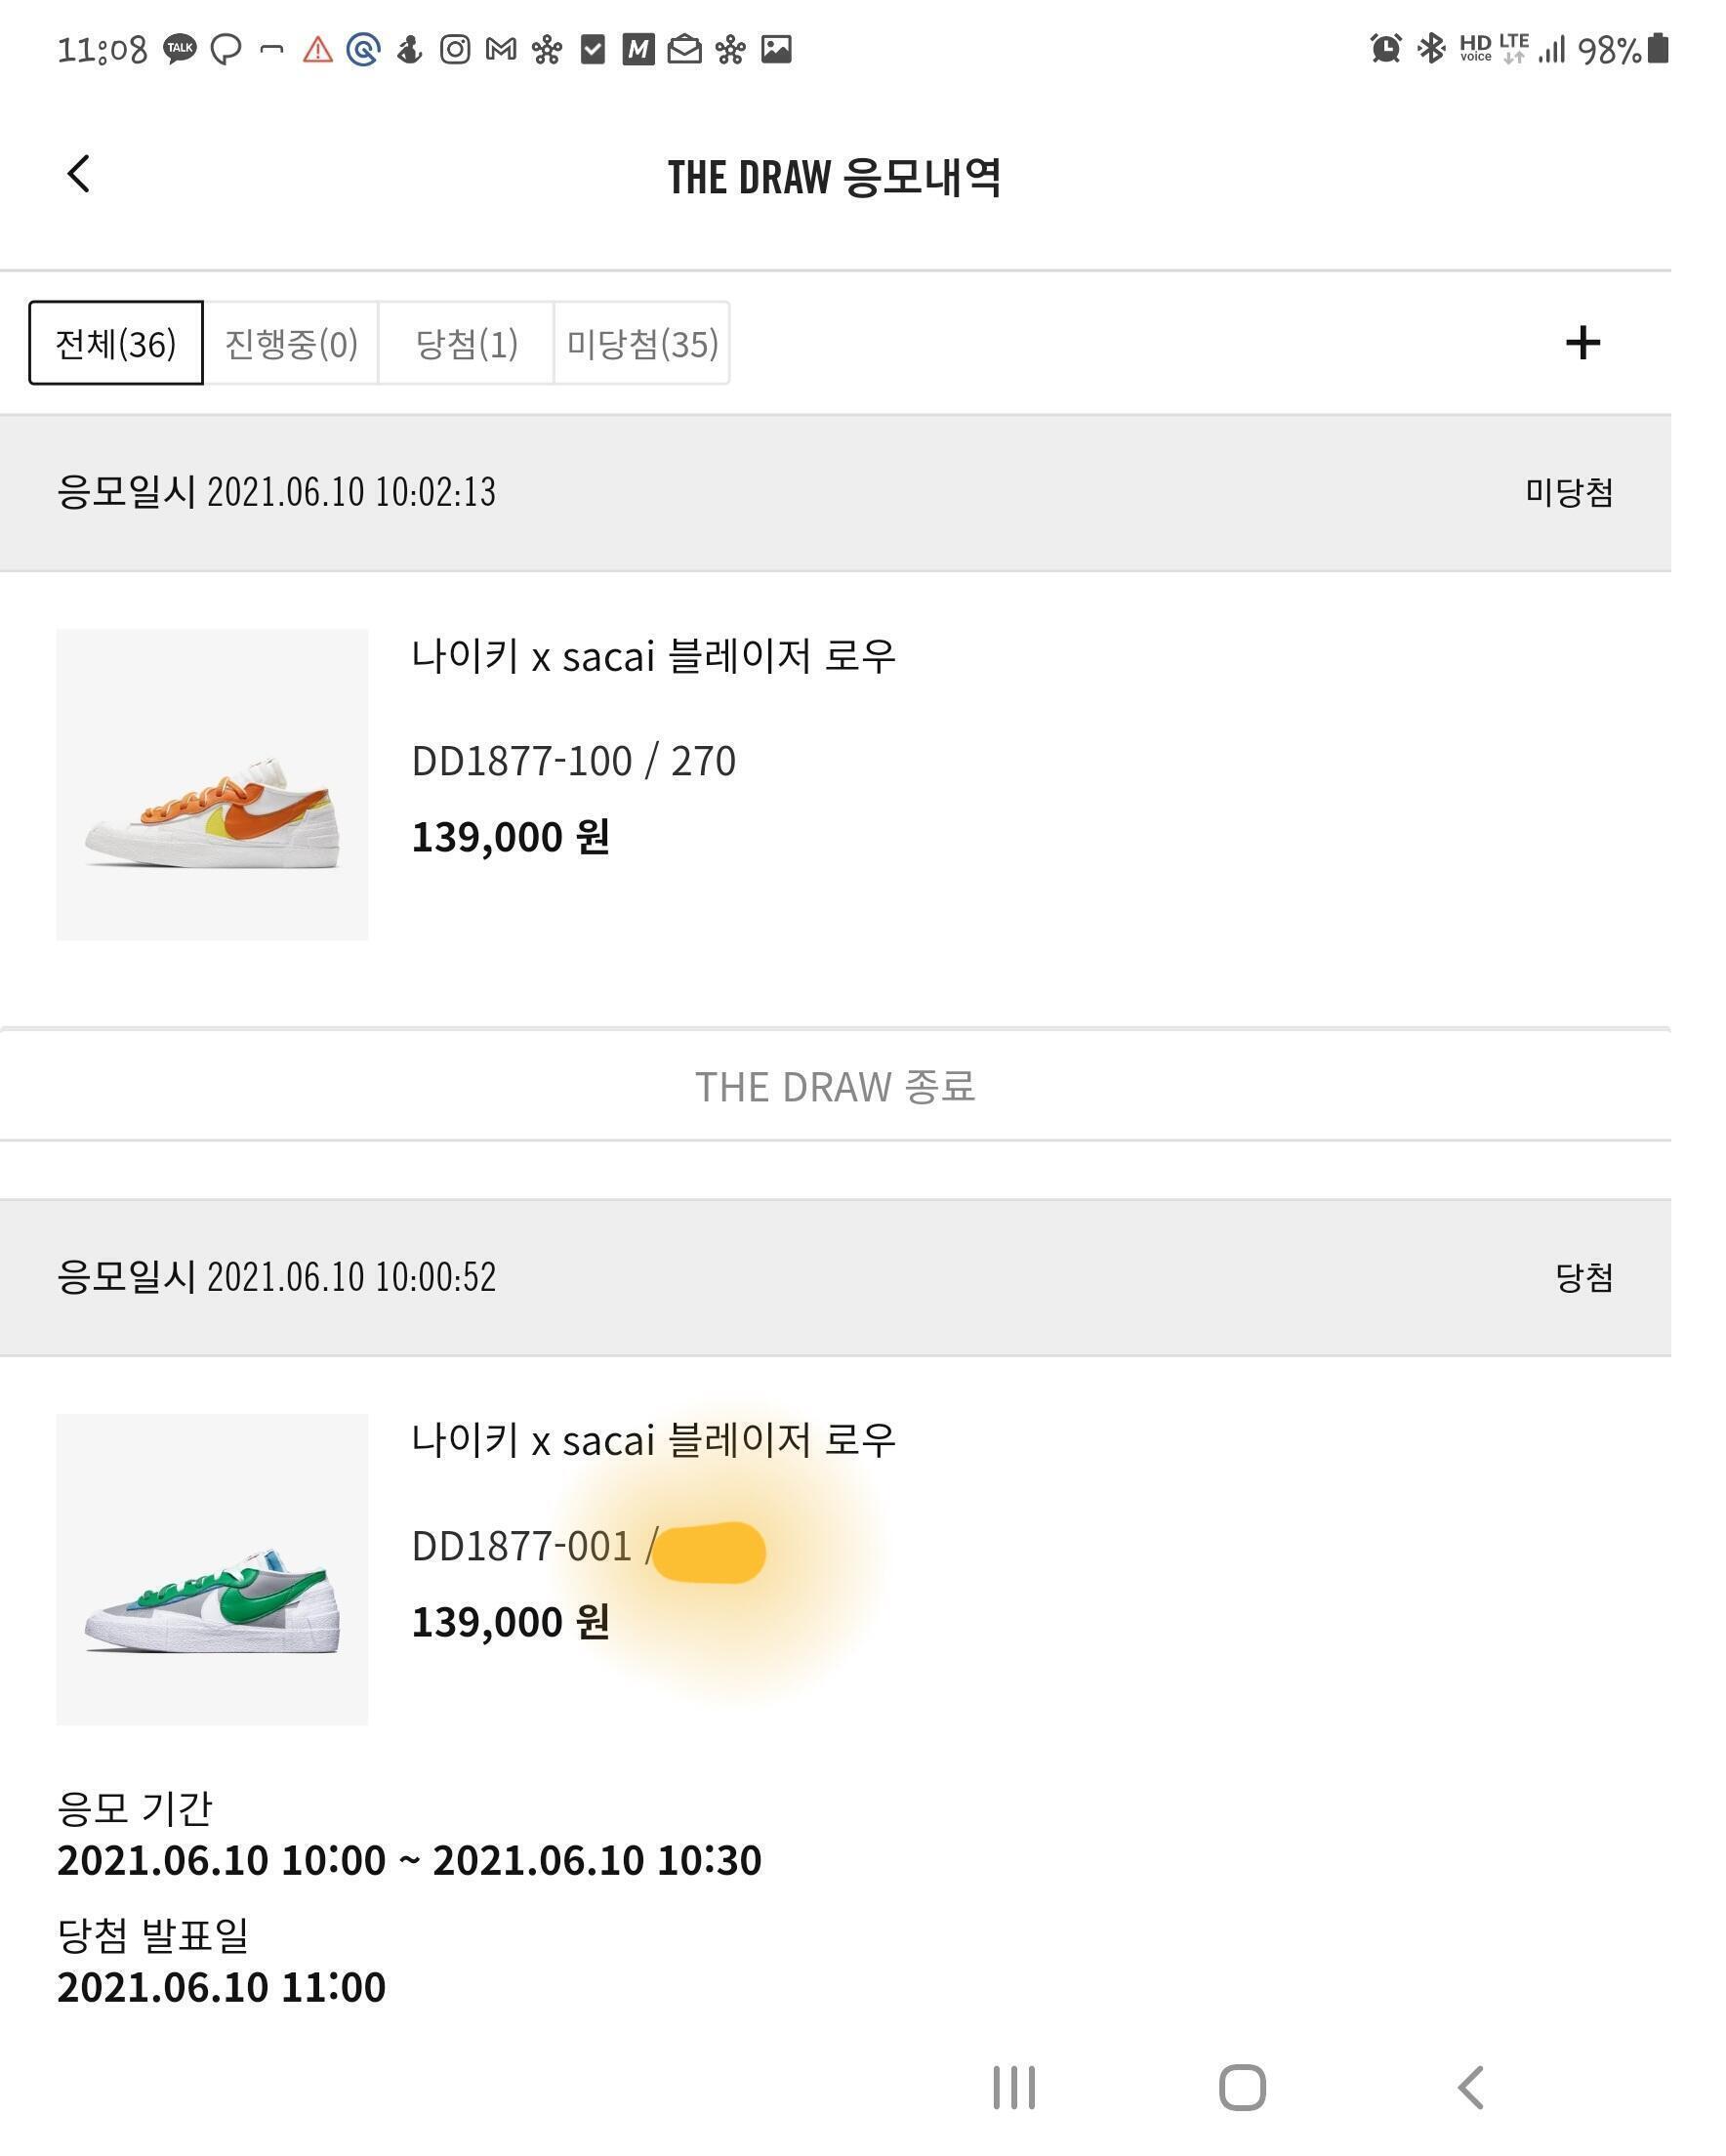The height and width of the screenshot is (2156, 1726).
Task: Select the 전체(36) tab
Action: tap(116, 343)
